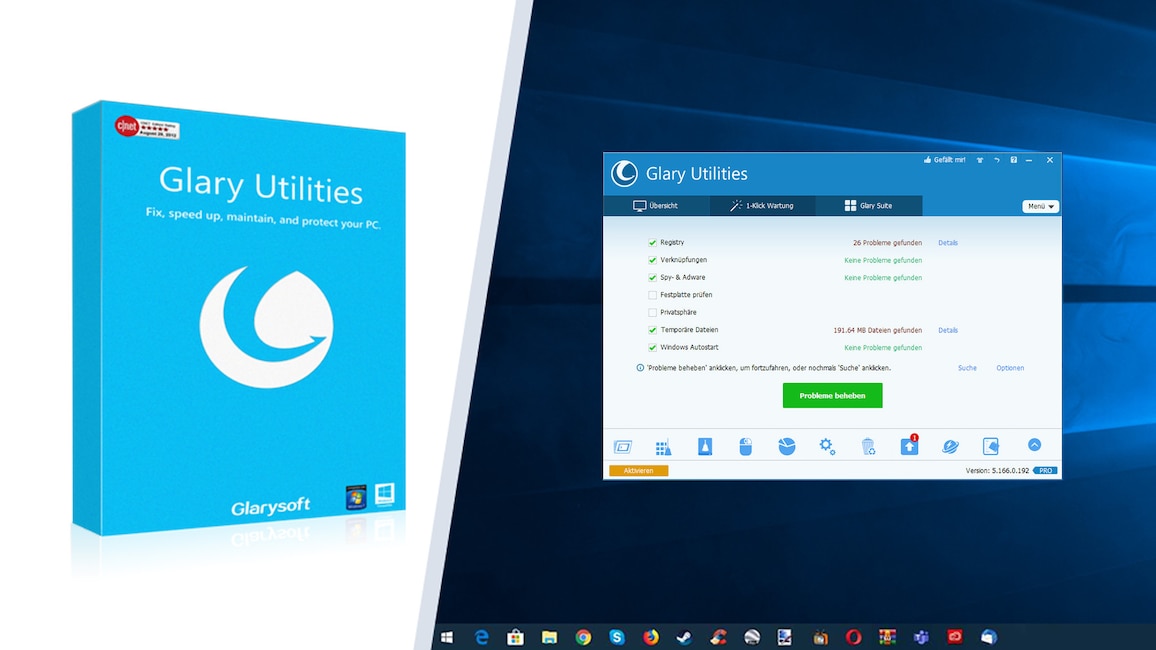Click the Aktivieren button

[x=638, y=470]
